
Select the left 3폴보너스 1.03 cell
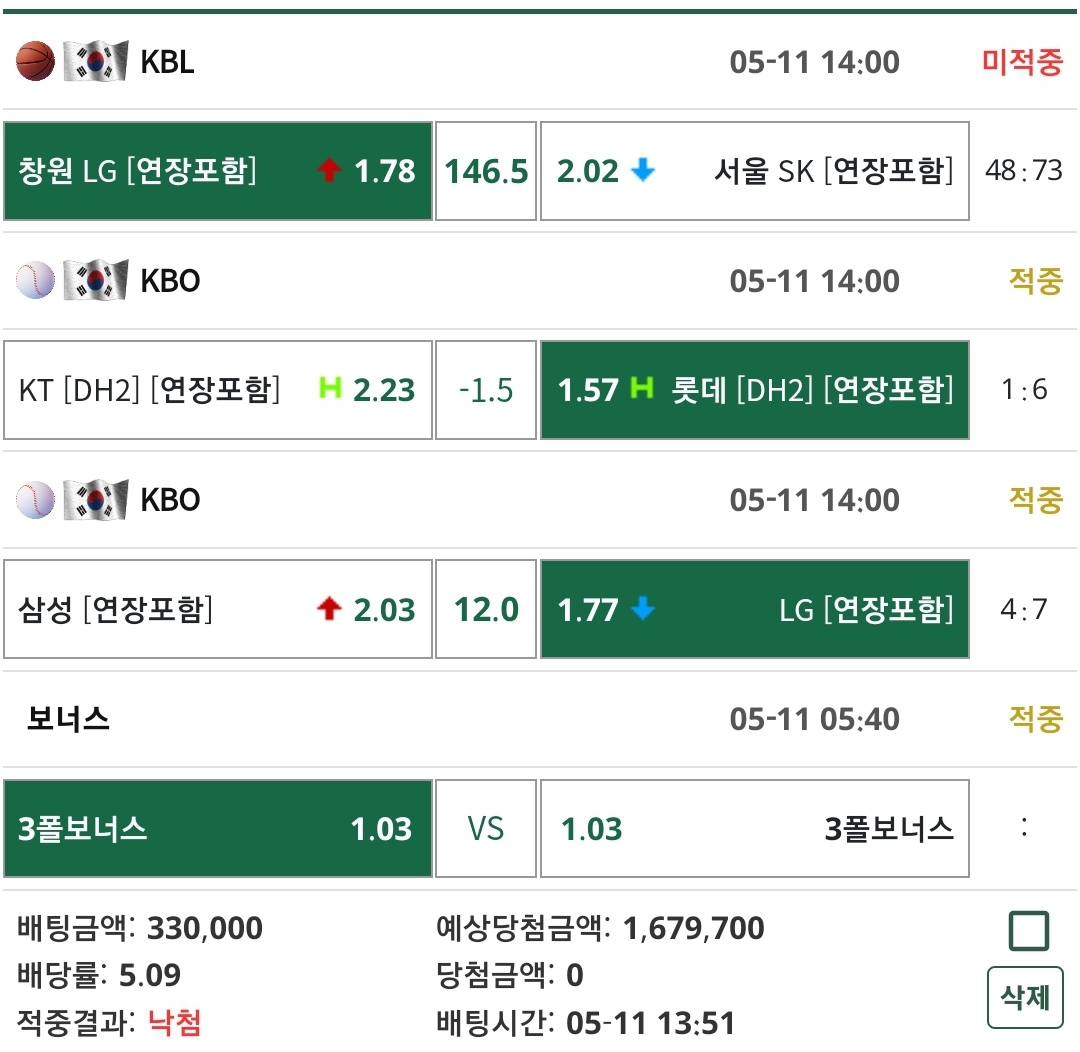point(218,829)
